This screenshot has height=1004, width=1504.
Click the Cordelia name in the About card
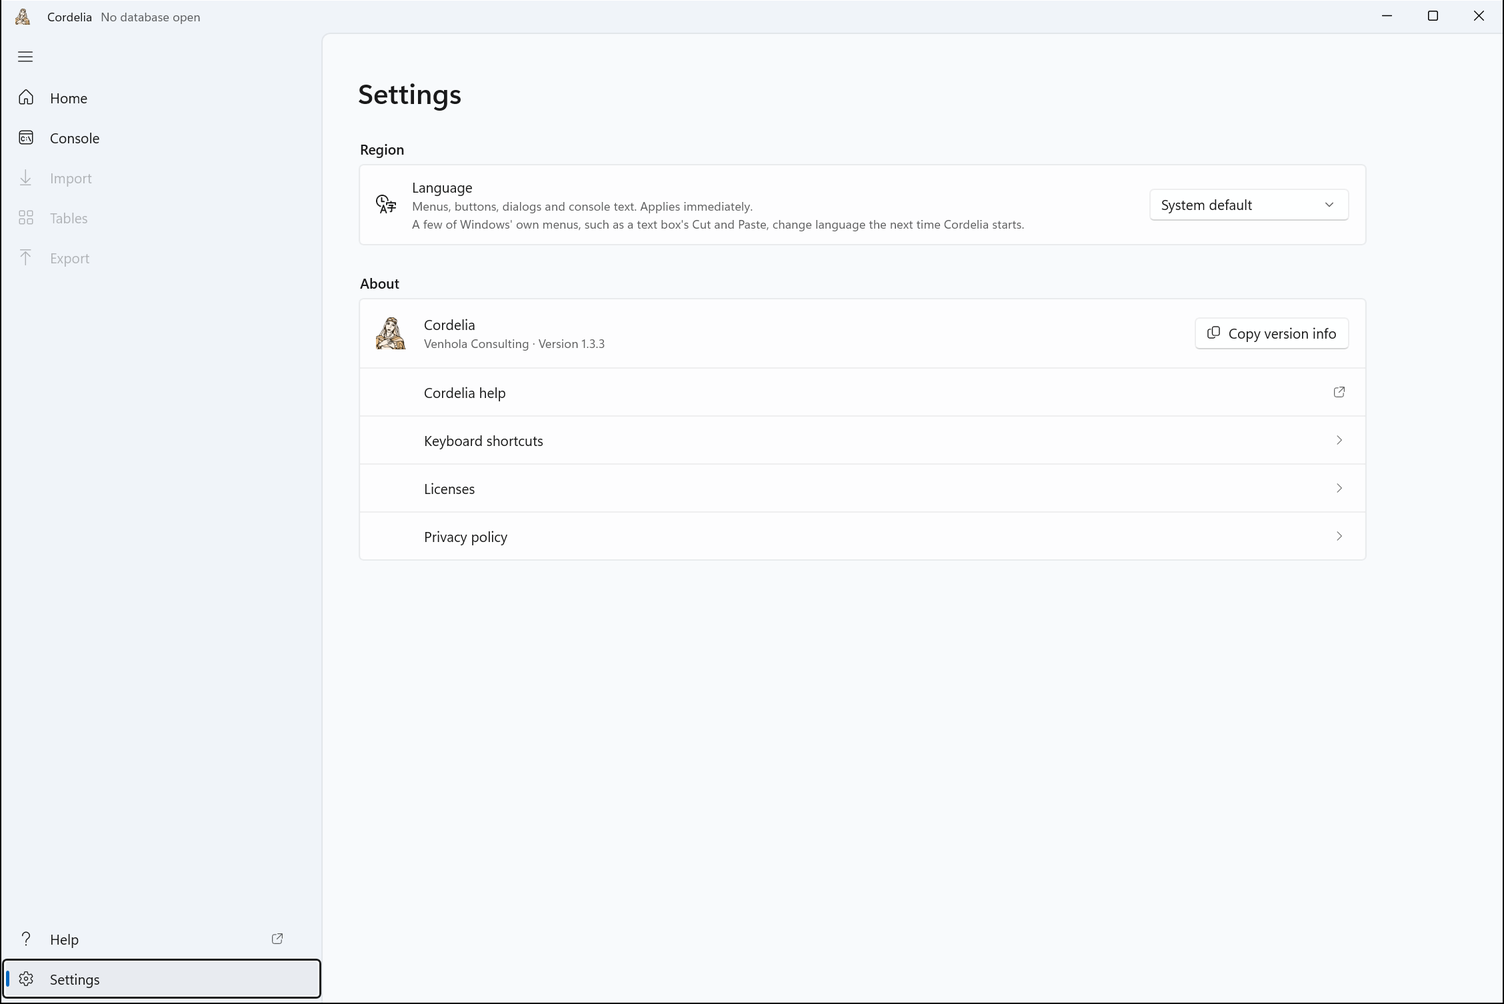450,325
